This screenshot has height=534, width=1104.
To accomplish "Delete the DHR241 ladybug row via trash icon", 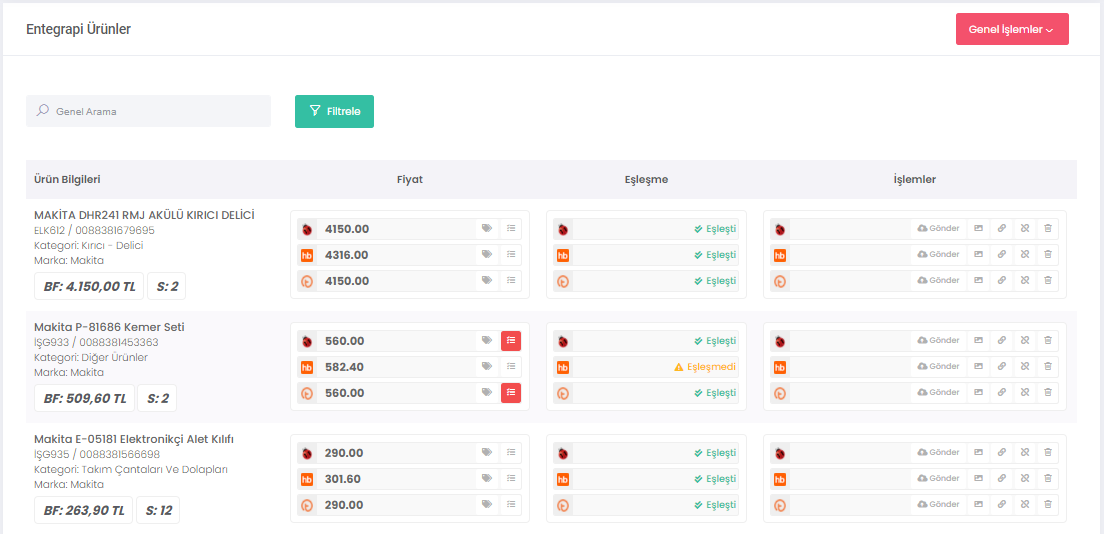I will (1048, 229).
